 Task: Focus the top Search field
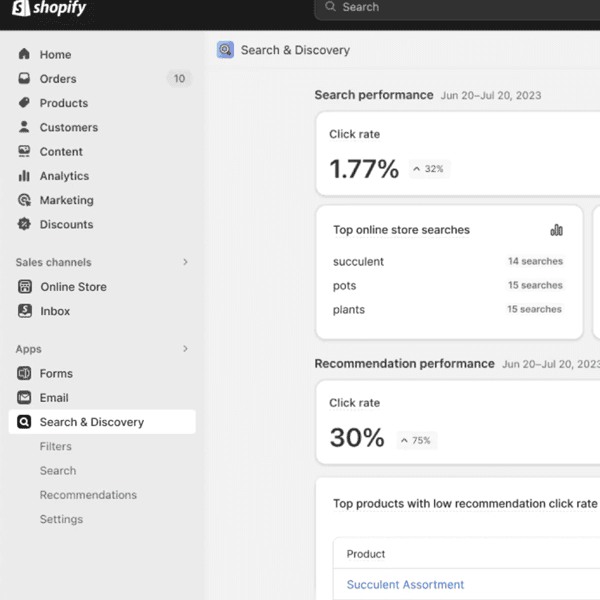[457, 8]
